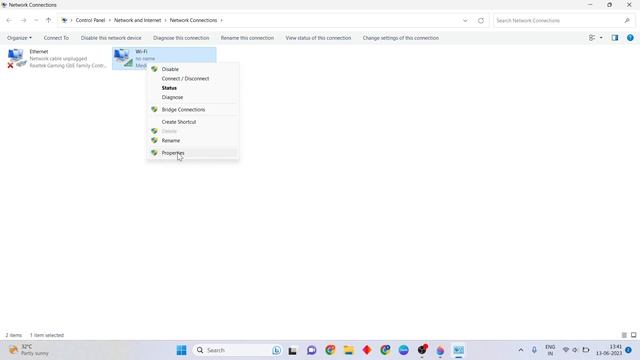The height and width of the screenshot is (360, 640).
Task: Select the Wi-Fi adapter icon
Action: pyautogui.click(x=123, y=58)
